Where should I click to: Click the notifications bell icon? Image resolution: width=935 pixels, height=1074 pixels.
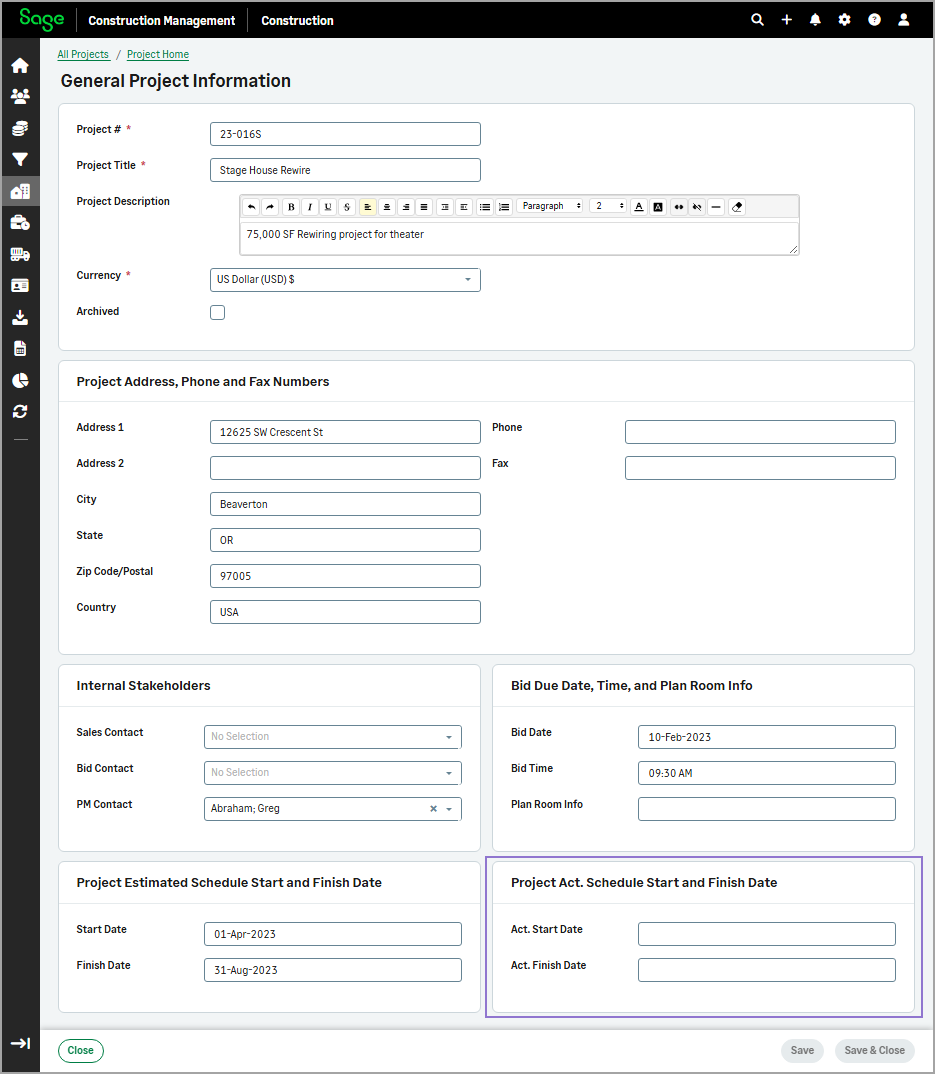coord(815,20)
